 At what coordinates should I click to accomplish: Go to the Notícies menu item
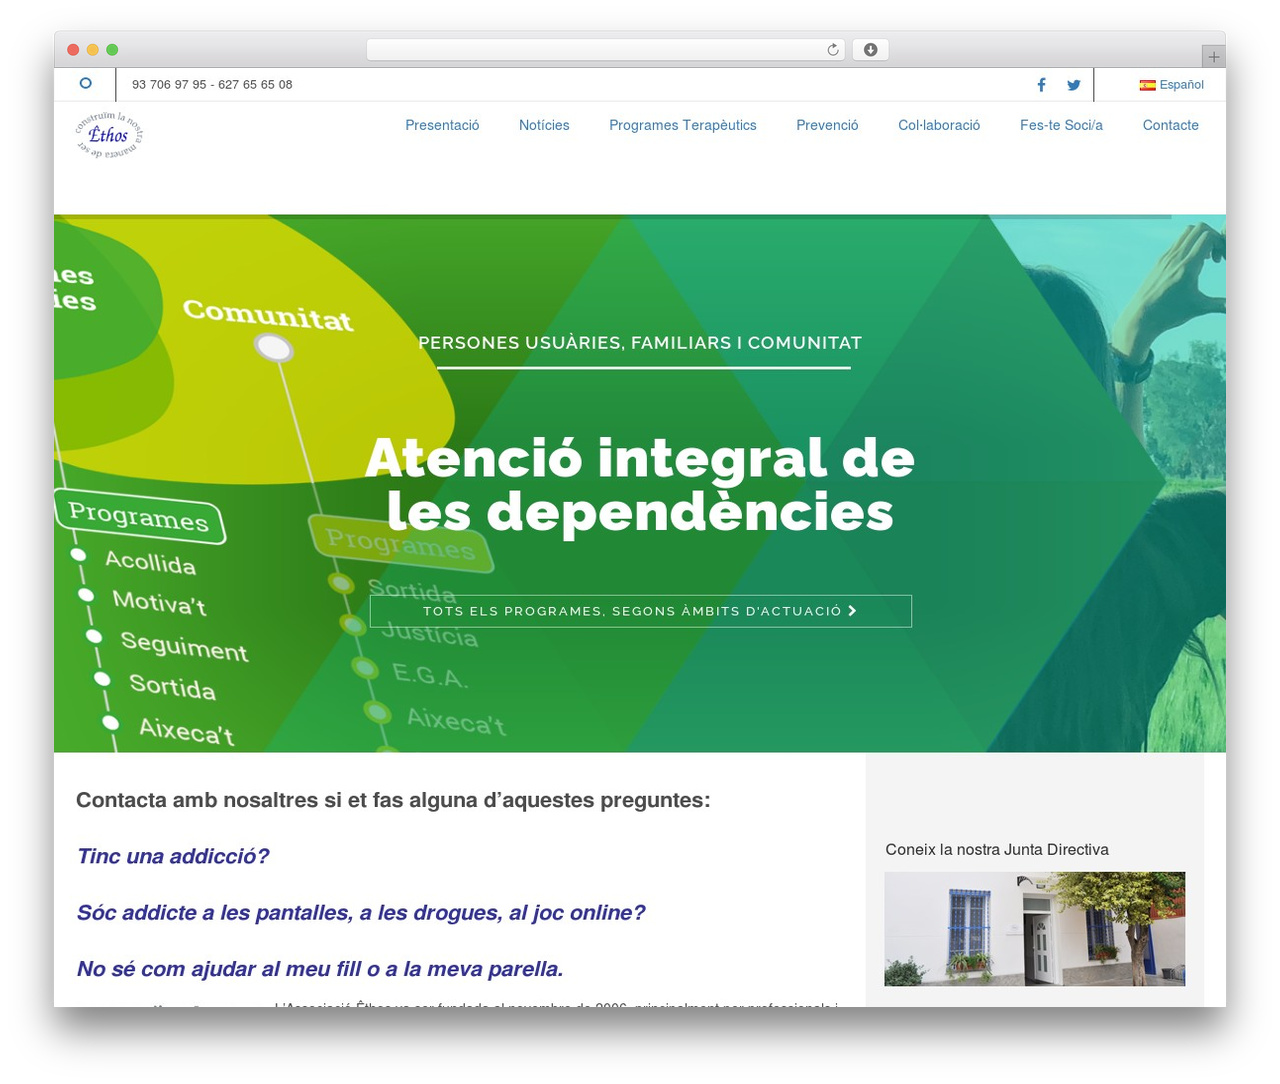[544, 125]
